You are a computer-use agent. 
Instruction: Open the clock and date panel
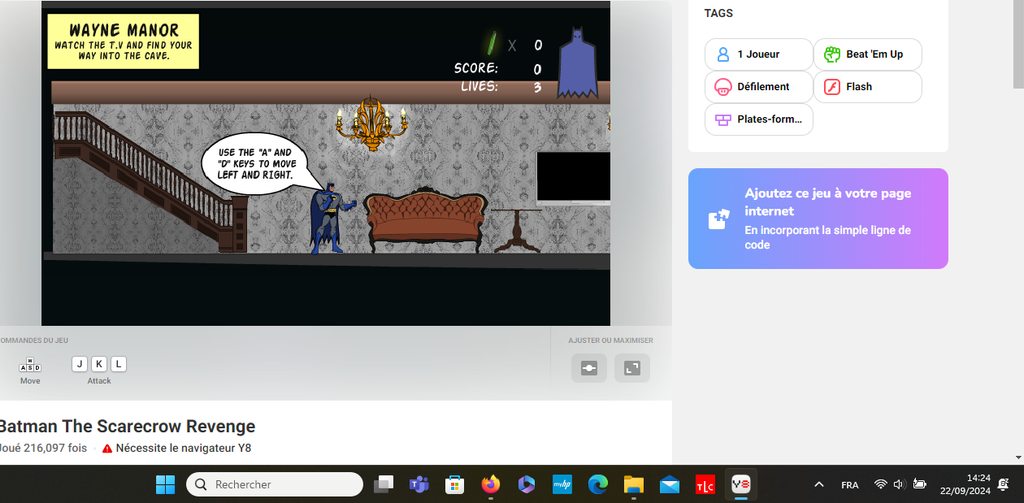[x=966, y=484]
